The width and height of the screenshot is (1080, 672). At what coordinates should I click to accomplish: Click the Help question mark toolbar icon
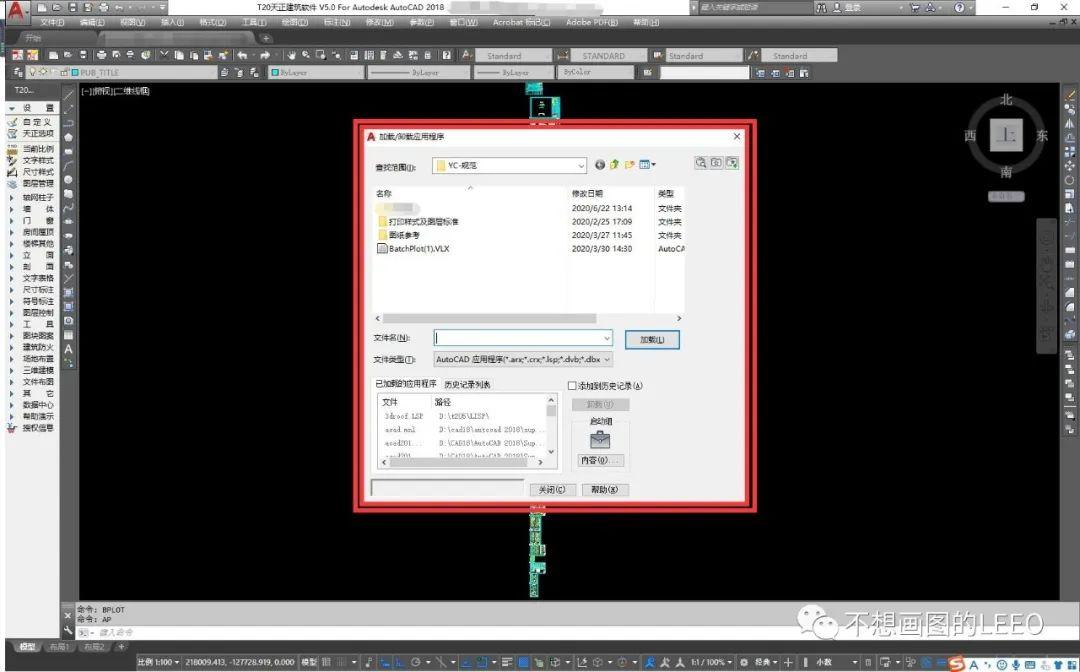tap(446, 55)
